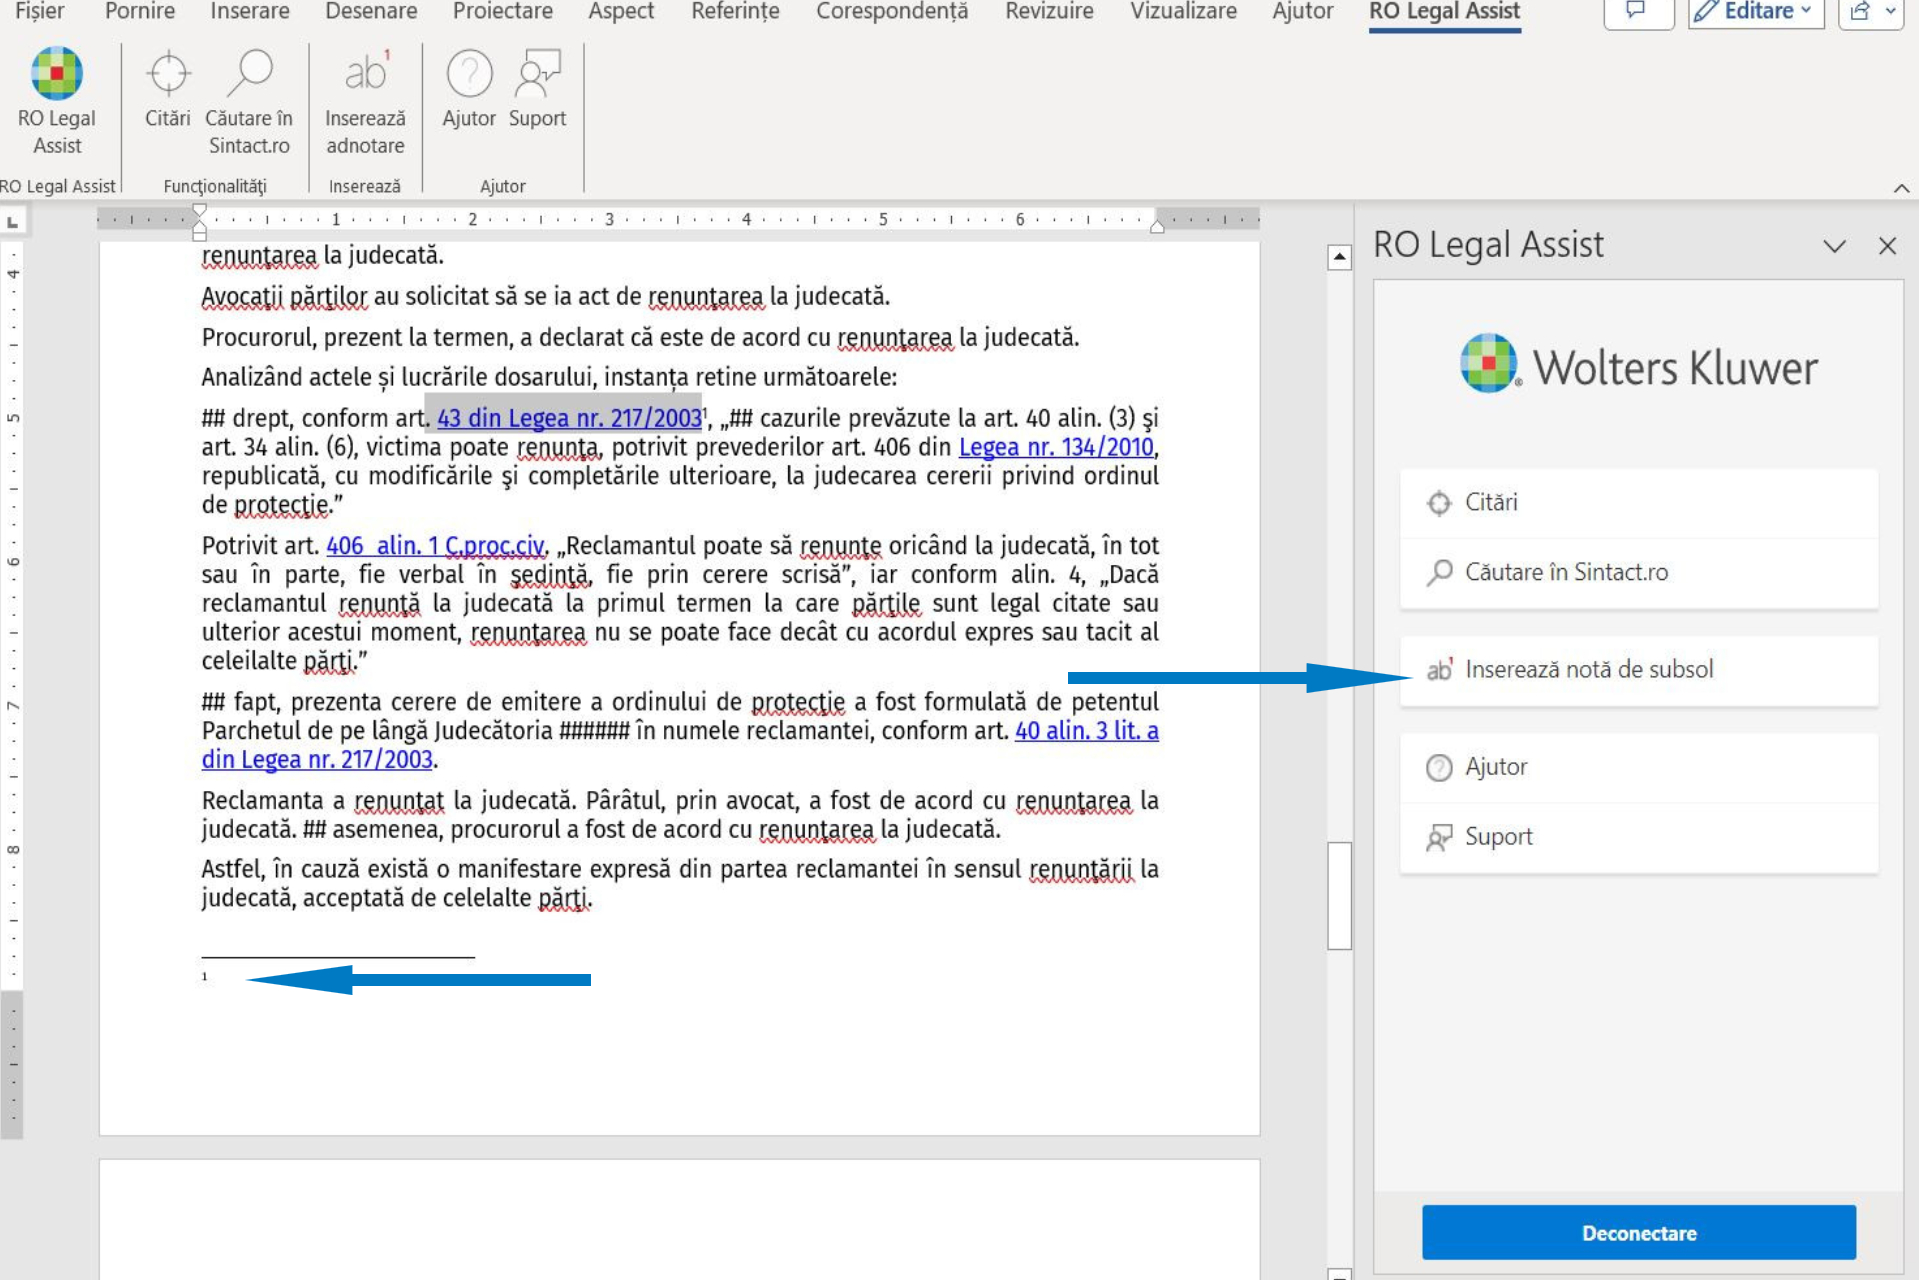
Task: Close the RO Legal Assist pane
Action: (1887, 246)
